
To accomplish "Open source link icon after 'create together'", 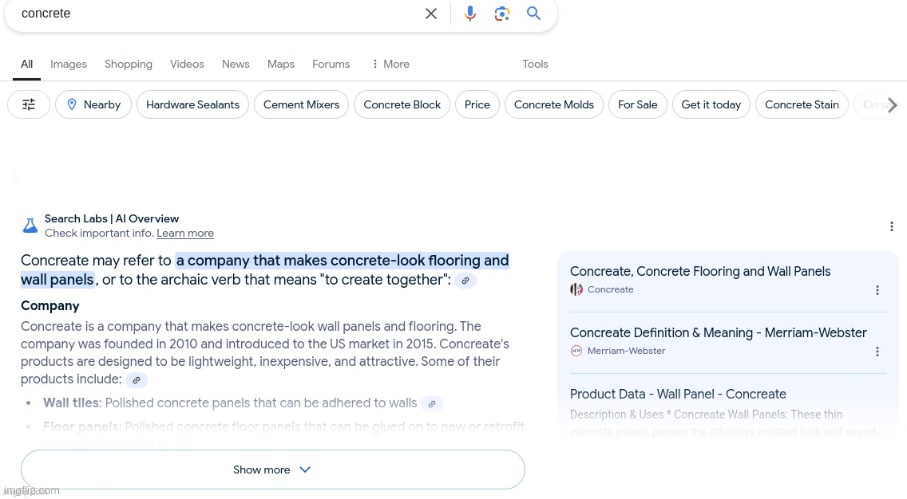I will tap(466, 280).
